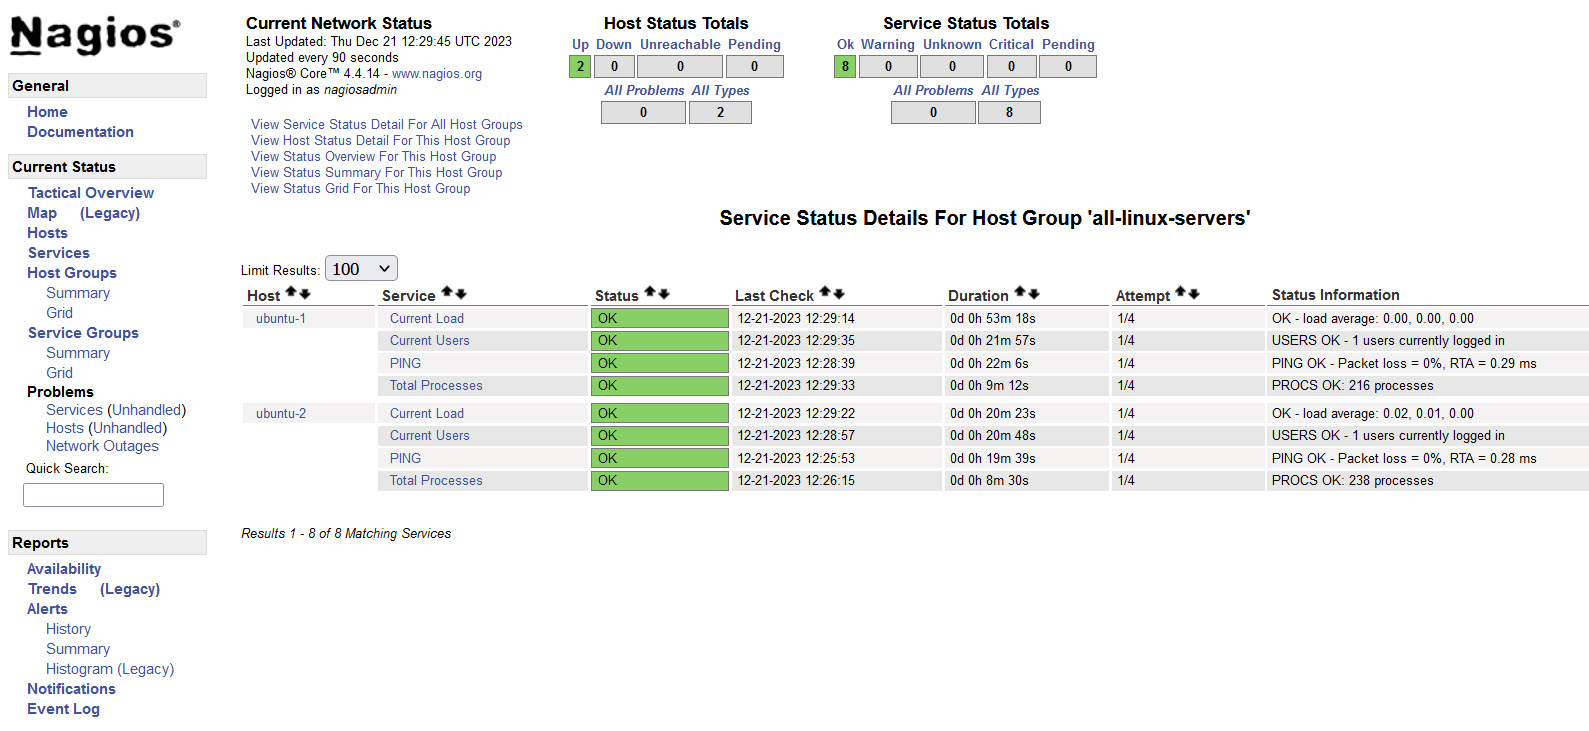
Task: Focus the Quick Search input field
Action: [93, 495]
